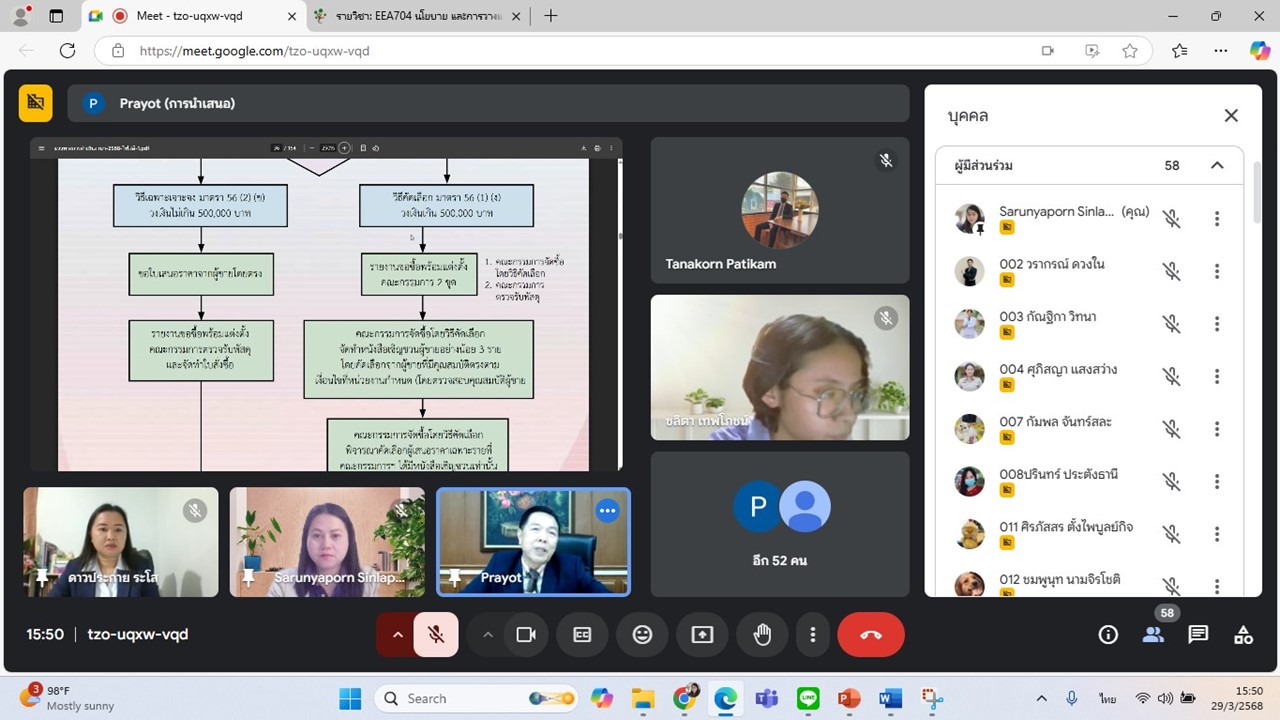Leave the call with red hang-up button
1280x720 pixels.
click(871, 634)
